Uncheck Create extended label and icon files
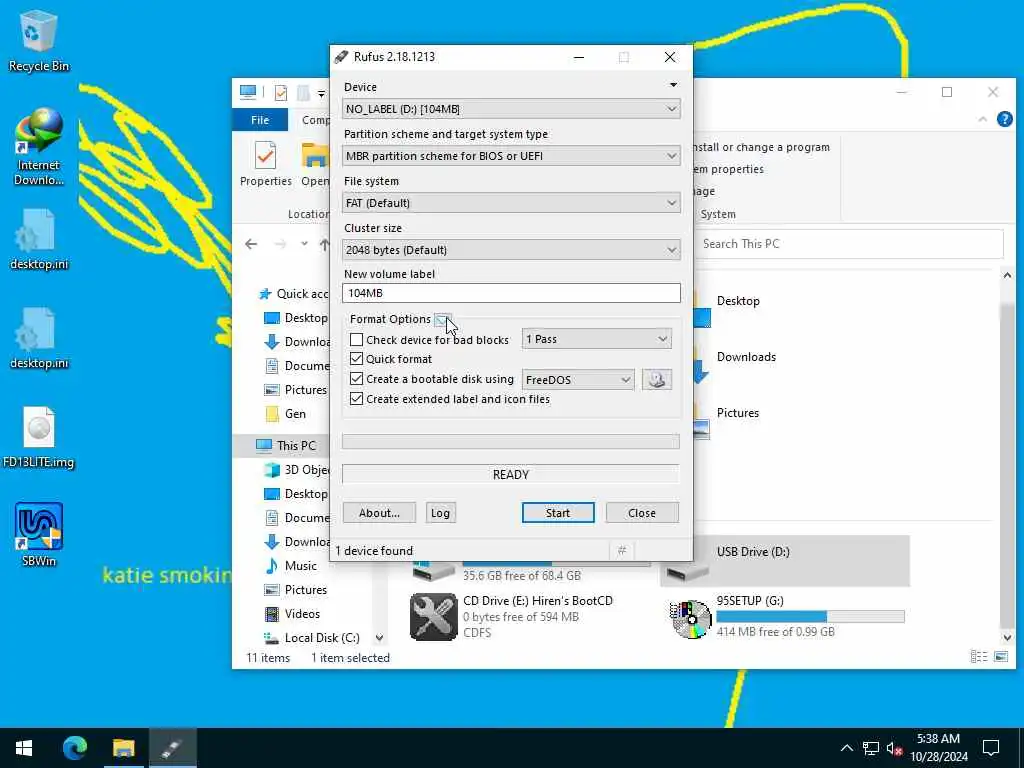Screen dimensions: 1024x768 (356, 399)
